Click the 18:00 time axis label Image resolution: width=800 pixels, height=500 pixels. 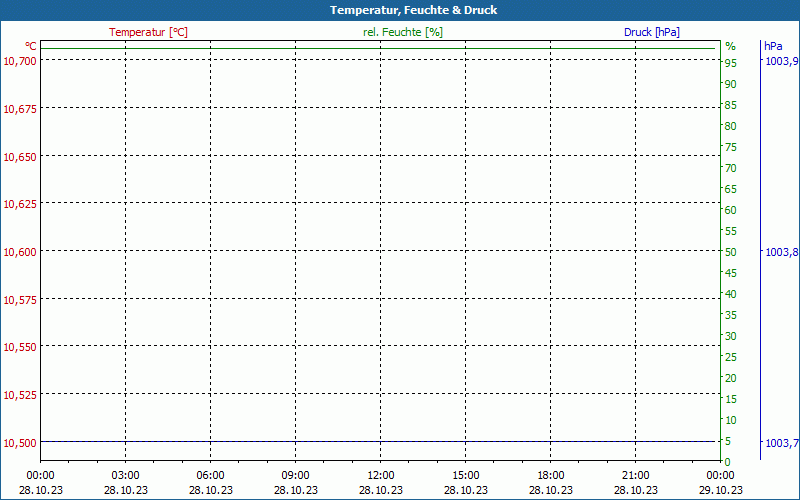coord(551,476)
